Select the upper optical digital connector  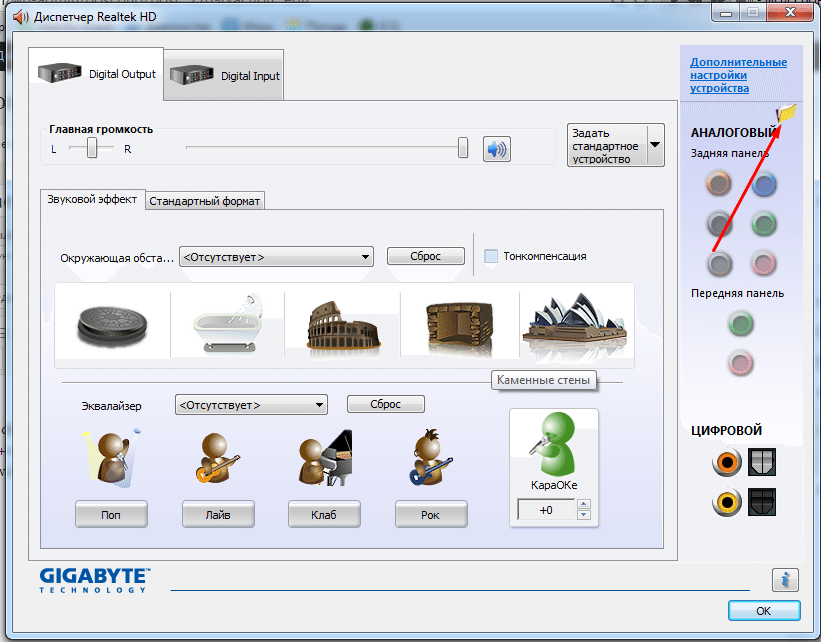point(762,461)
